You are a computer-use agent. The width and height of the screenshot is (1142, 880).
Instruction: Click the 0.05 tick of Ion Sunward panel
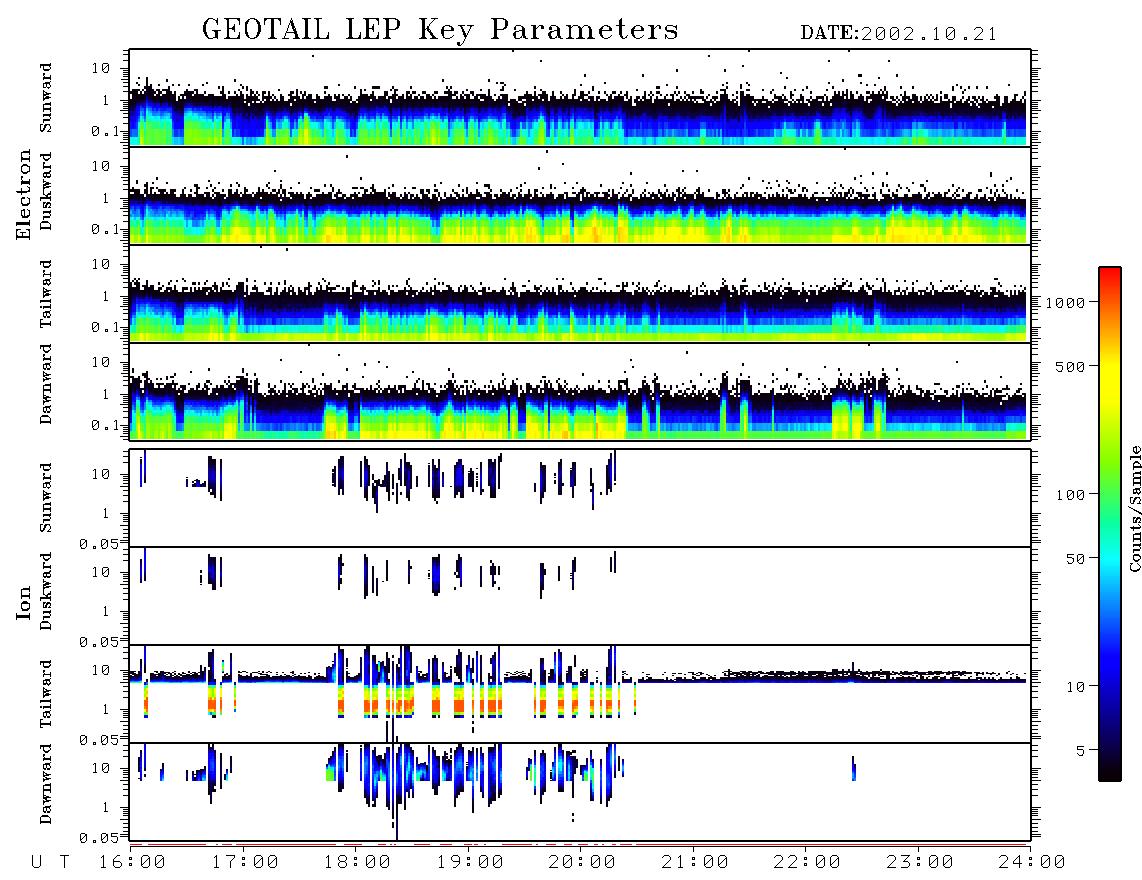click(99, 544)
